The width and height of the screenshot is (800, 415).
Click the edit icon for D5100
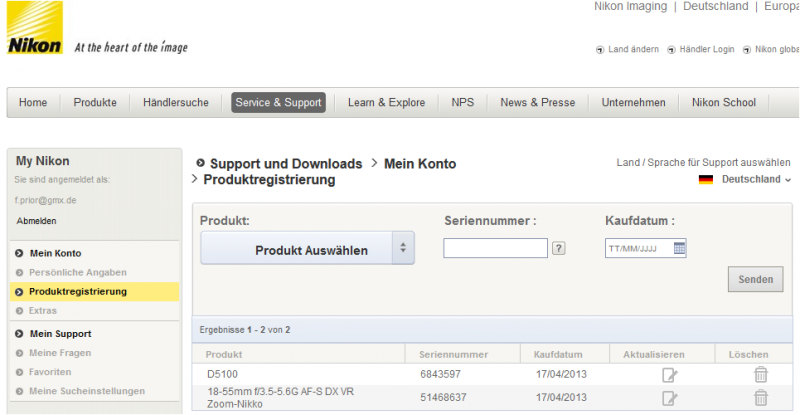point(669,375)
